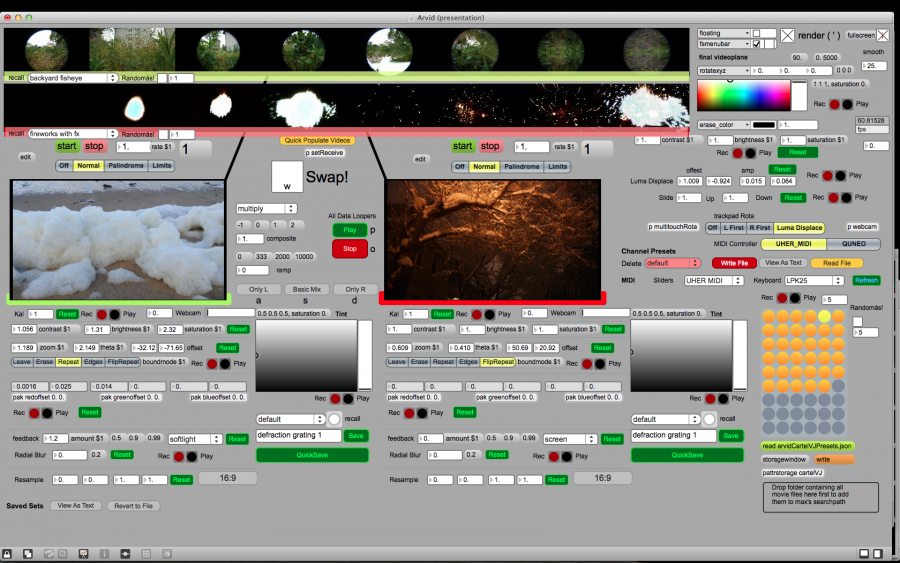
Task: Click Quick Populate Videos button
Action: coord(317,141)
